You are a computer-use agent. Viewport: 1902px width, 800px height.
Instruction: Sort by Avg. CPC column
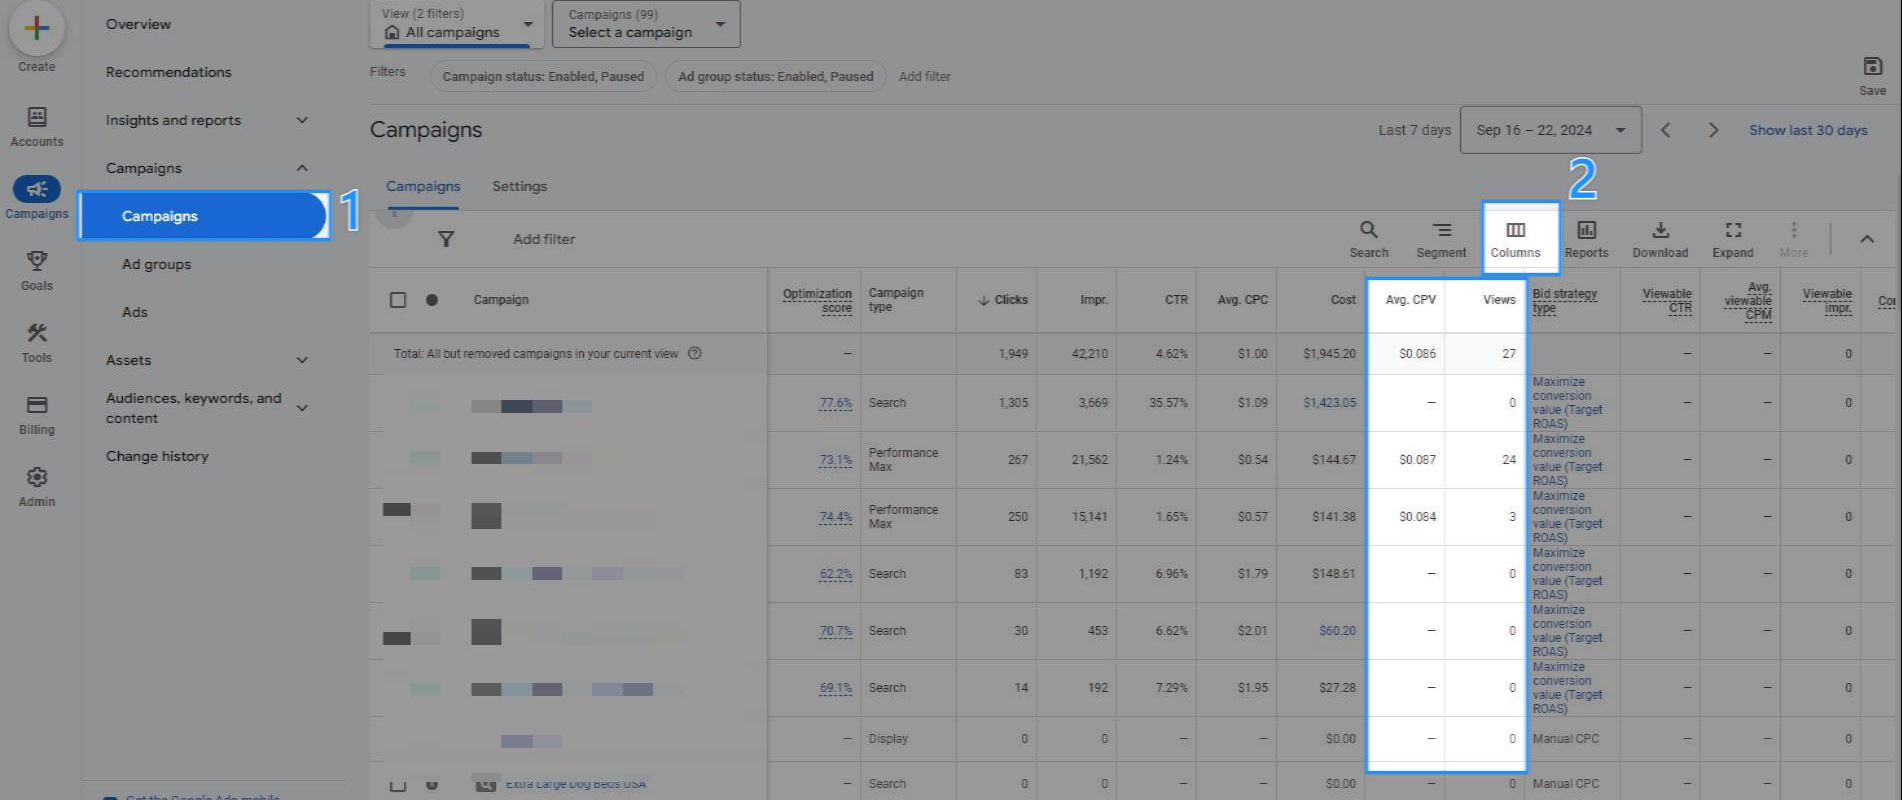[1242, 300]
